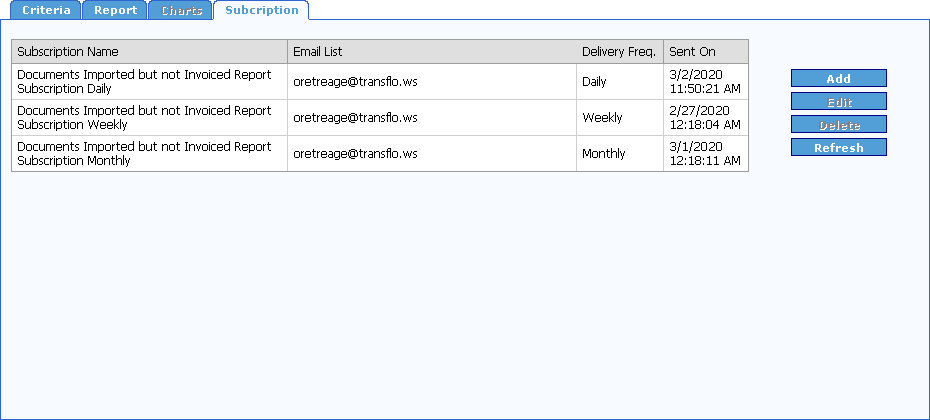The height and width of the screenshot is (420, 930).
Task: Select the Subscription Weekly report row
Action: pos(144,118)
